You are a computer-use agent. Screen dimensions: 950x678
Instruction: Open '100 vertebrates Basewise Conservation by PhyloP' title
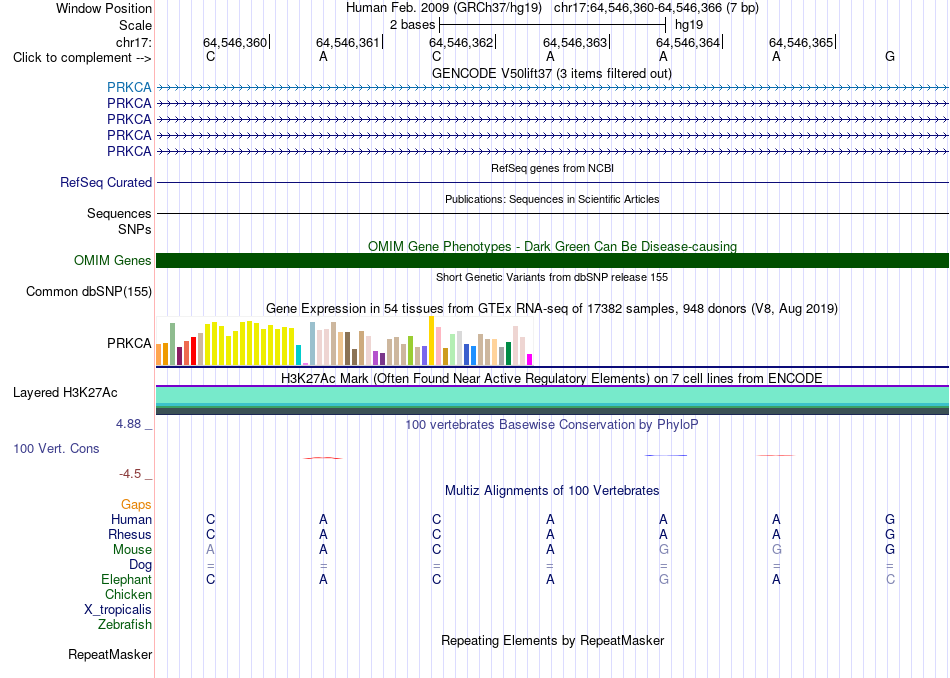[x=552, y=425]
